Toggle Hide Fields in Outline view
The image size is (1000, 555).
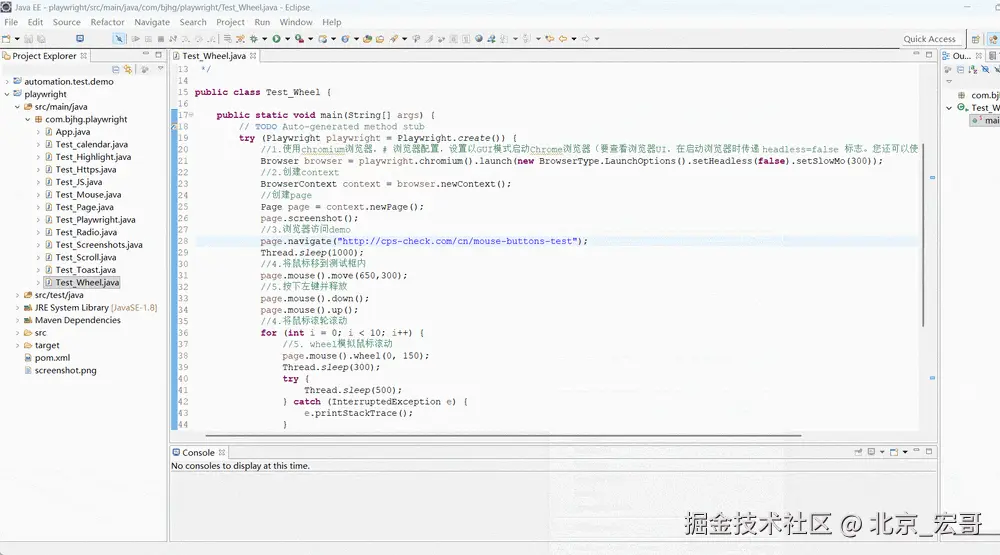985,70
